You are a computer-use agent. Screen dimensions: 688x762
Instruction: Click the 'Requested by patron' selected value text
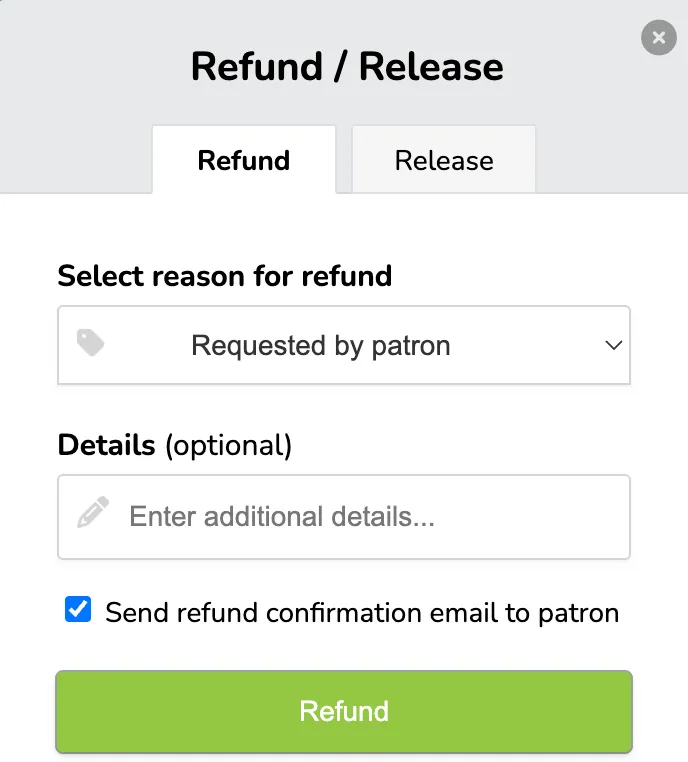[321, 346]
